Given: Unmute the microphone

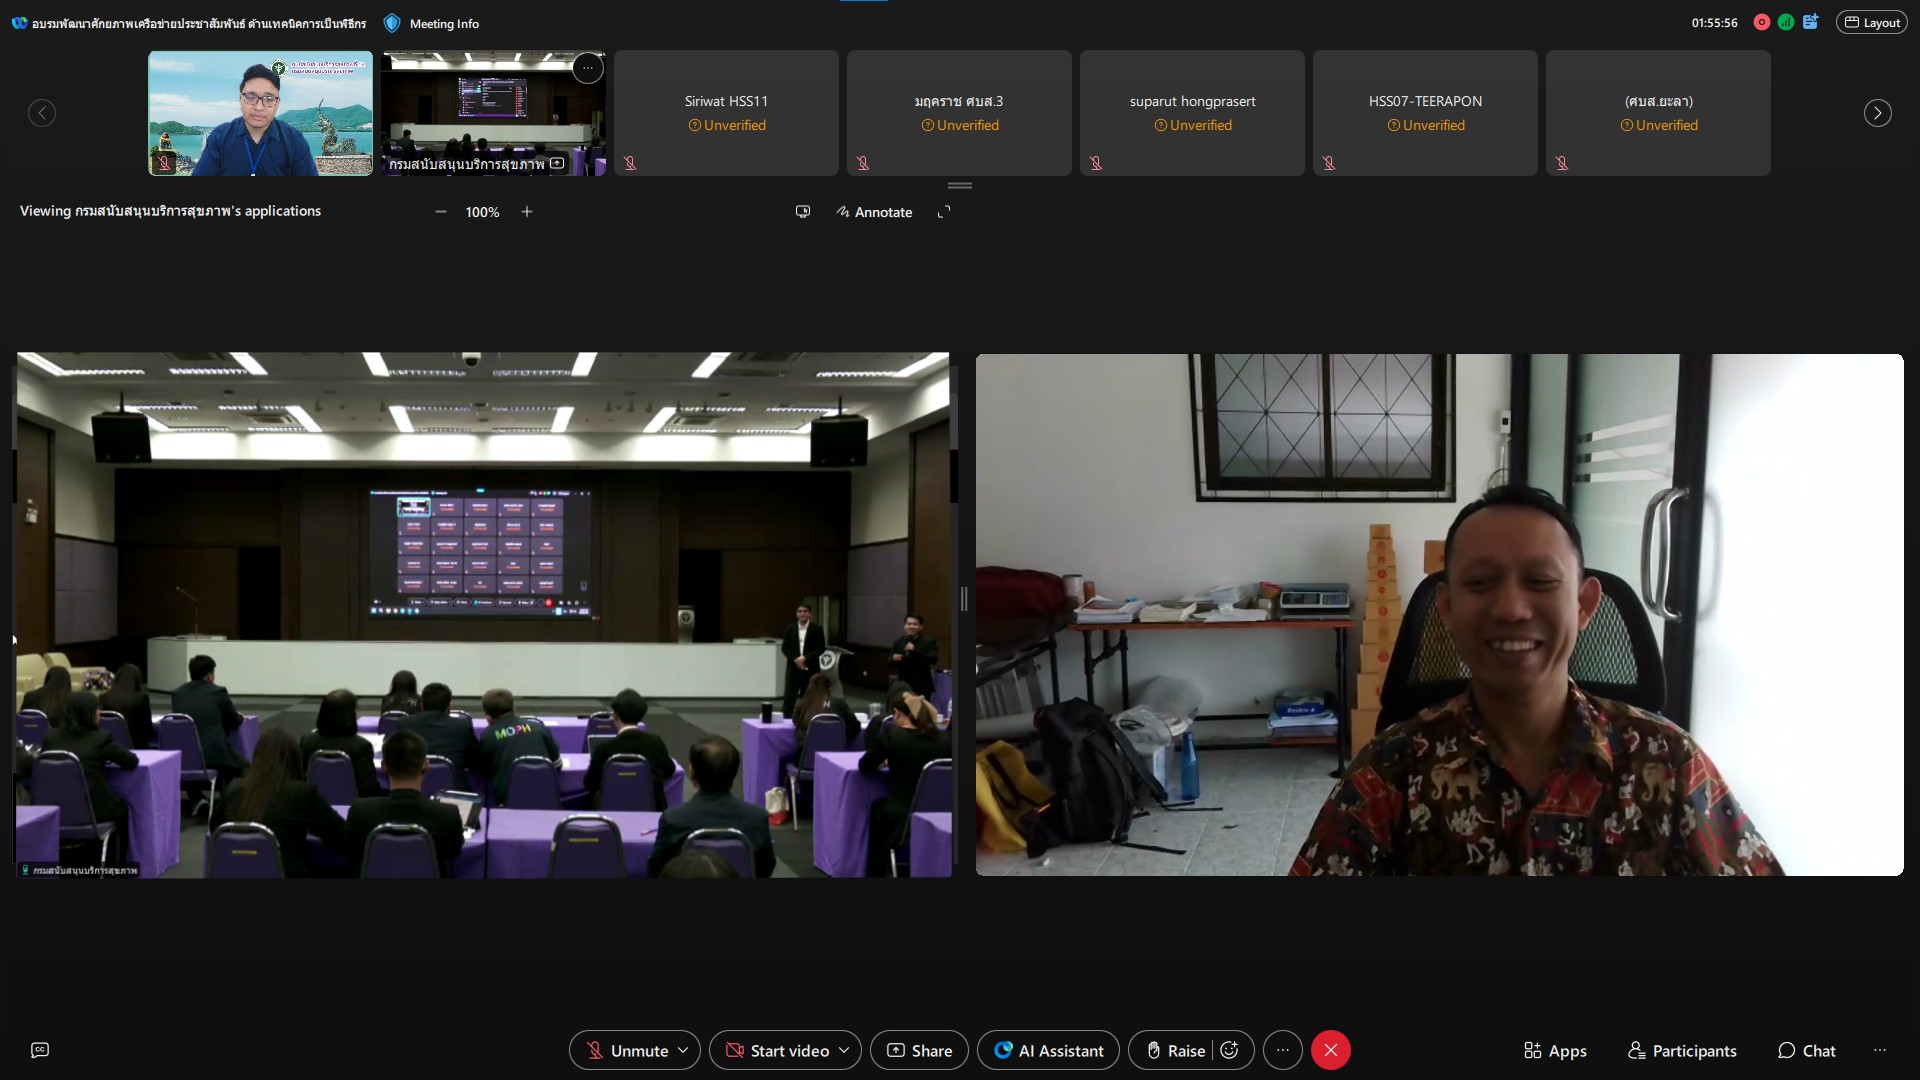Looking at the screenshot, I should tap(626, 1050).
